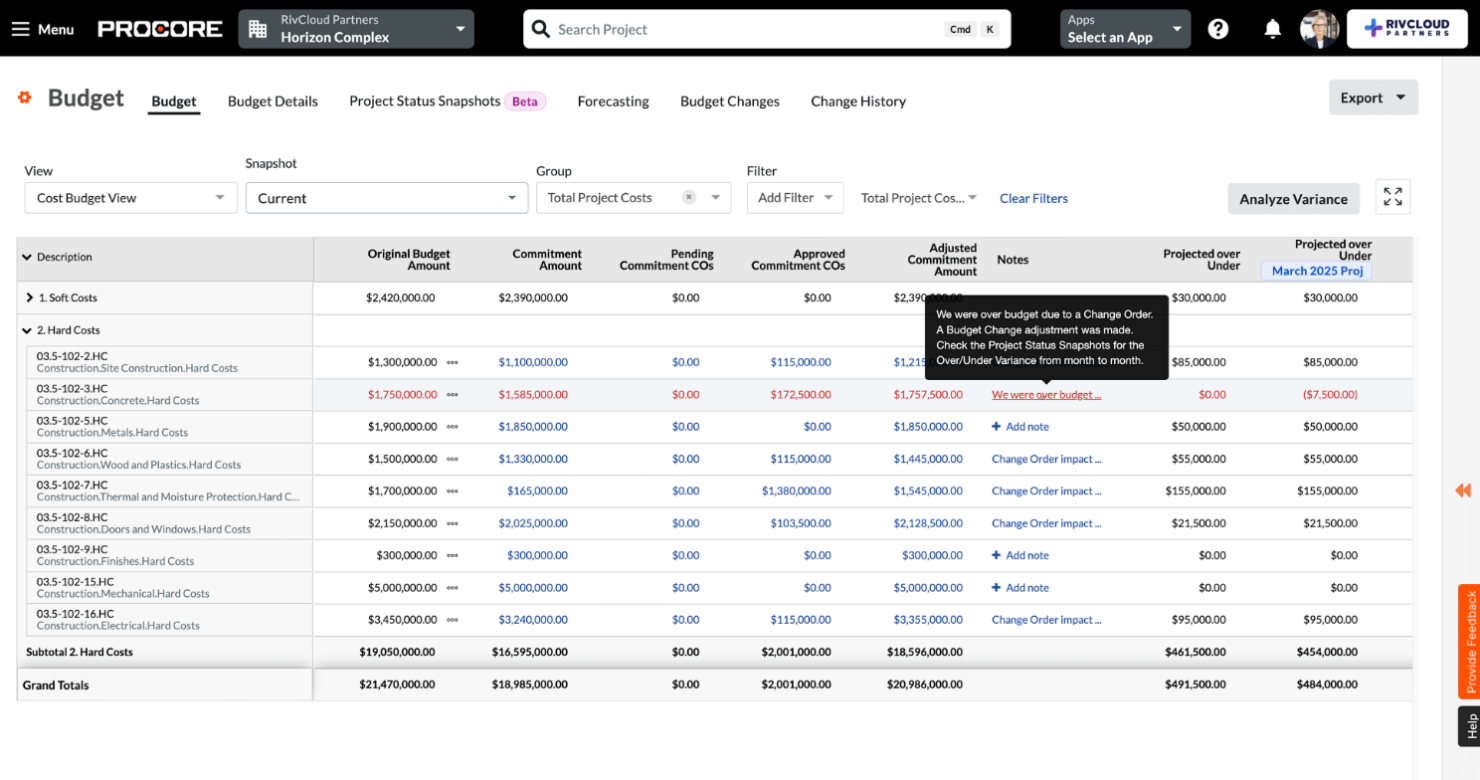Open the Export dropdown
Image resolution: width=1480 pixels, height=780 pixels.
[1373, 97]
